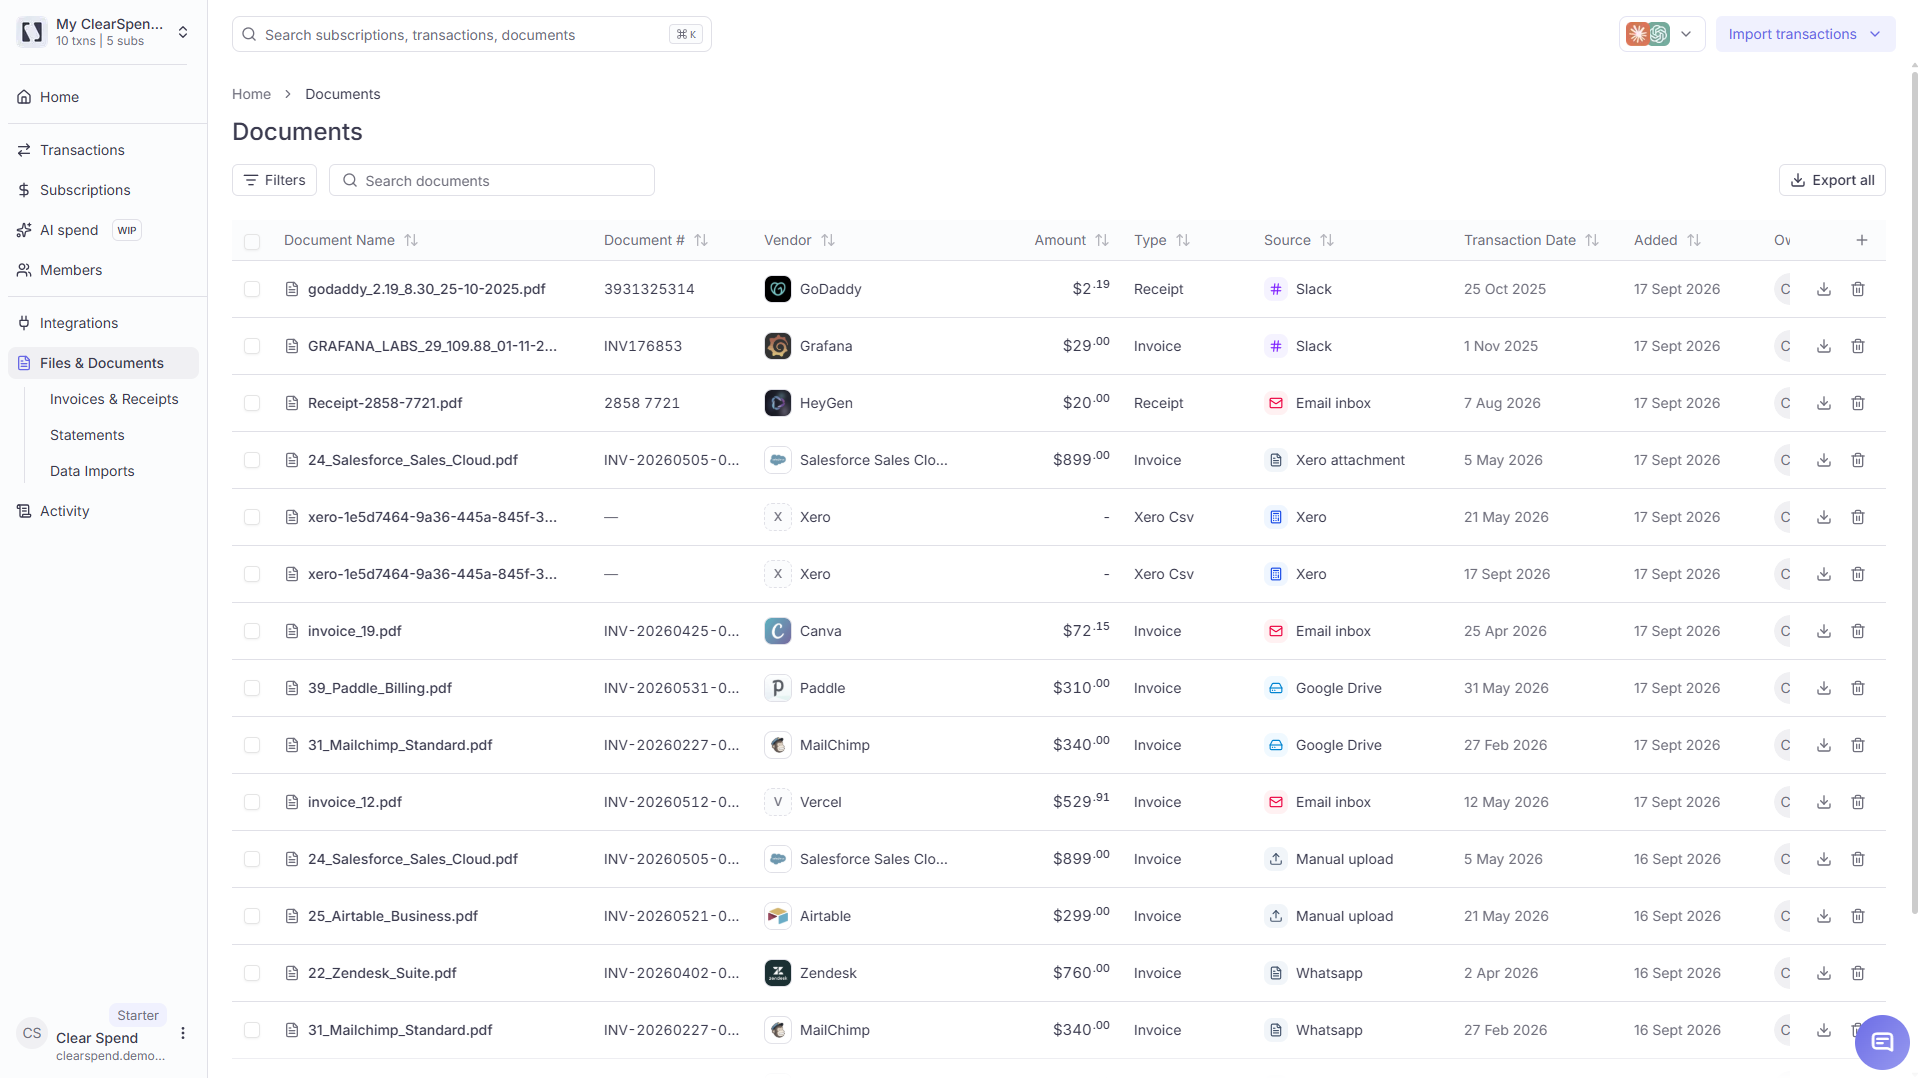Click the Slack source icon in the GoDaddy row

(x=1276, y=289)
